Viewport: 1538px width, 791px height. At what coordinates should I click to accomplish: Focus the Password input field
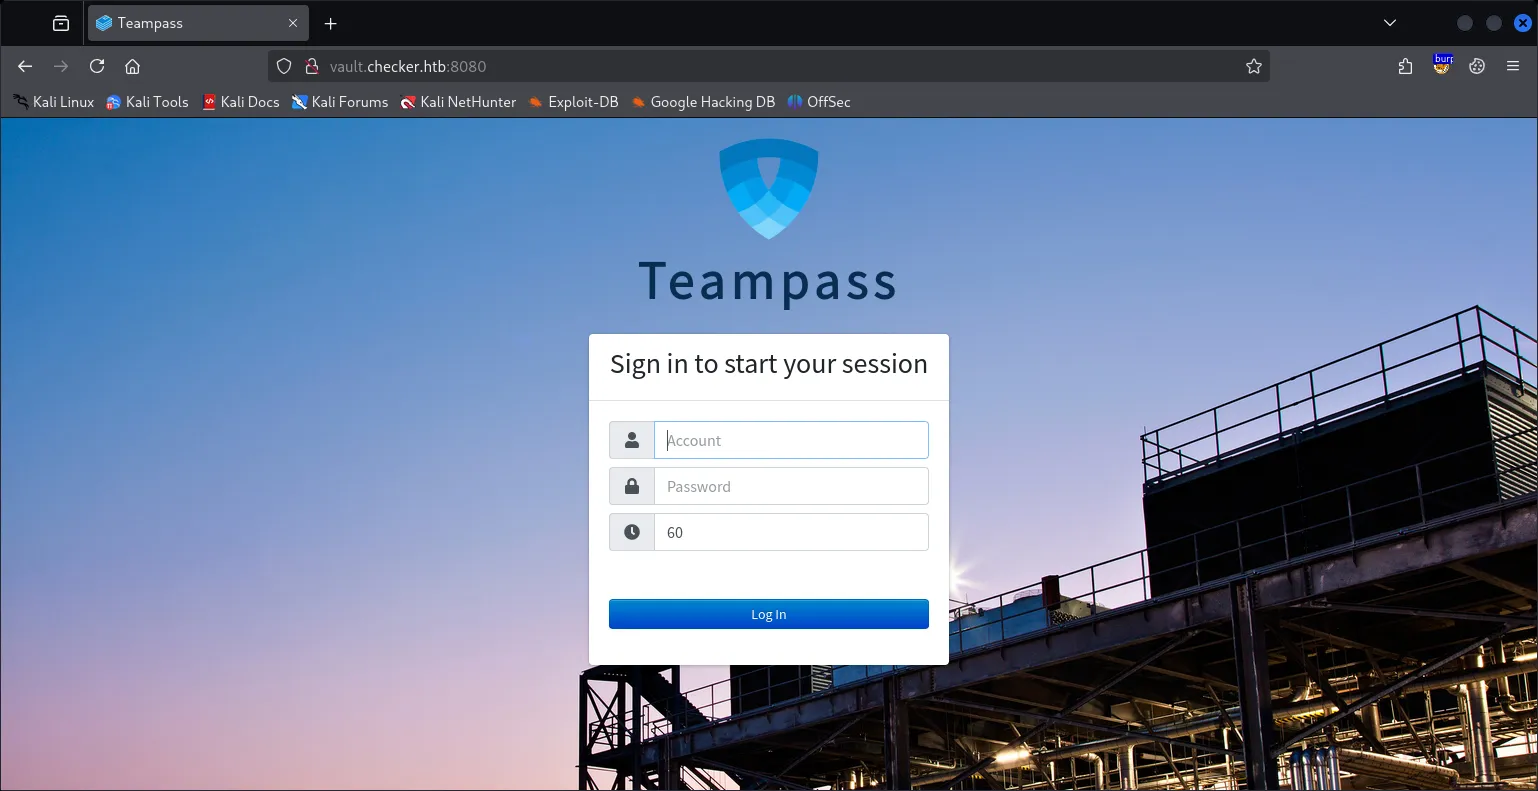(x=791, y=486)
